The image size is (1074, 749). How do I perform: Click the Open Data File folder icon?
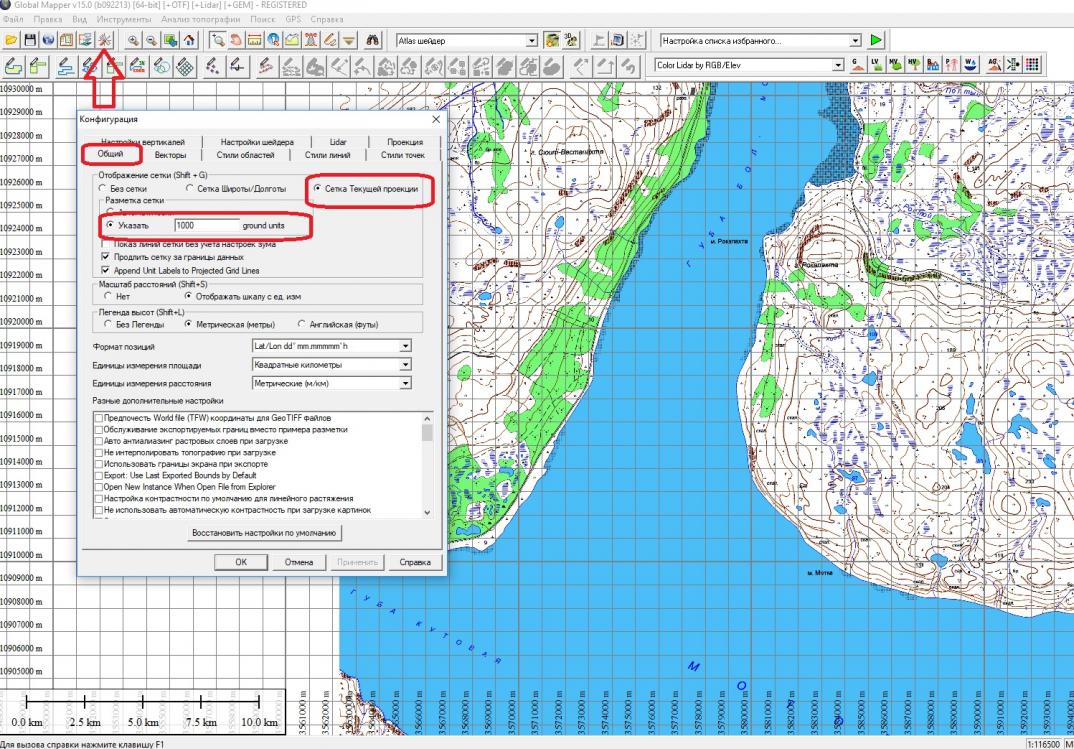pyautogui.click(x=12, y=41)
